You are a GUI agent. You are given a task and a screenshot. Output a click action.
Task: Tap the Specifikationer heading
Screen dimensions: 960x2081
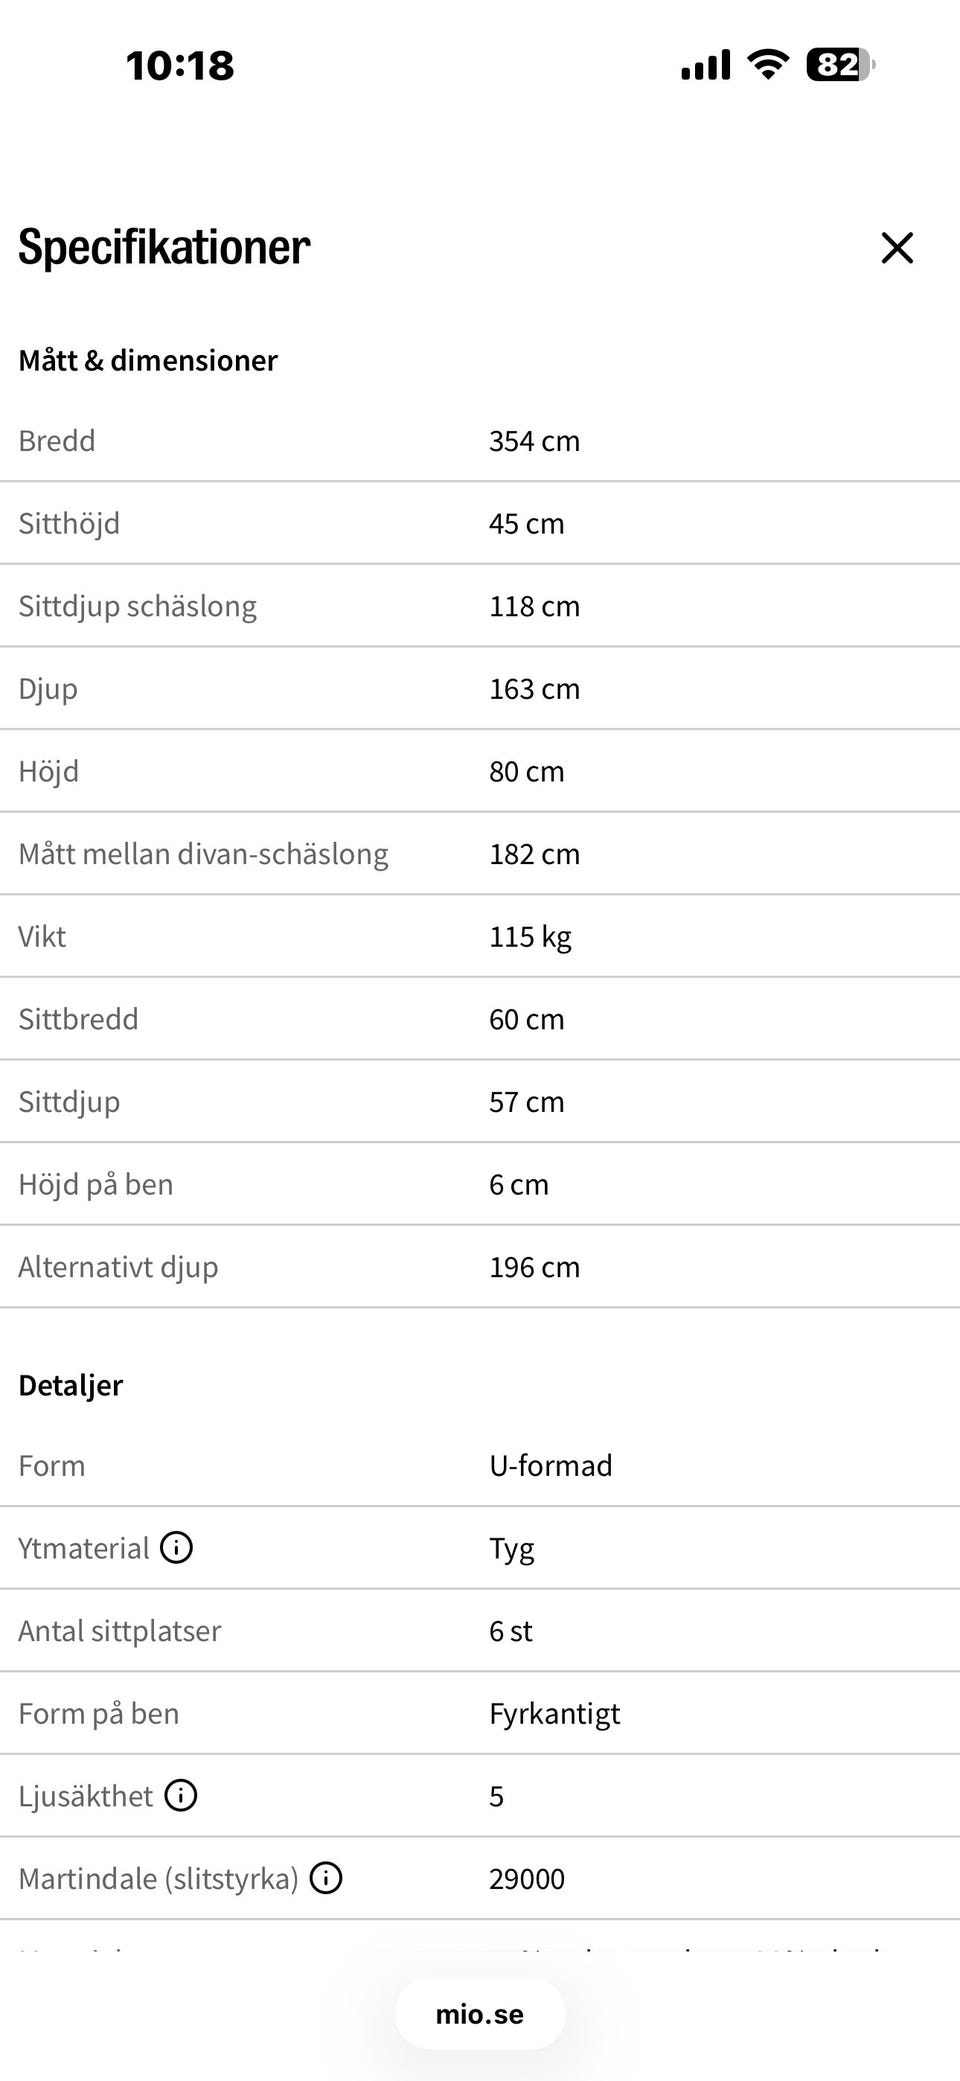pos(164,247)
